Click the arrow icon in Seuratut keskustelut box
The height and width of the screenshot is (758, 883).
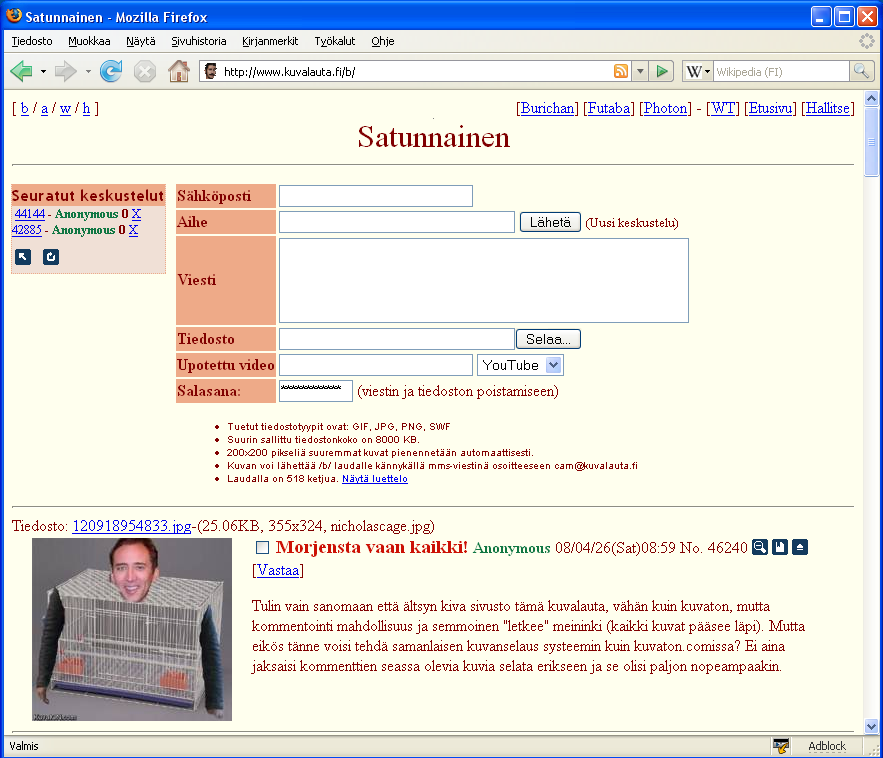coord(23,257)
